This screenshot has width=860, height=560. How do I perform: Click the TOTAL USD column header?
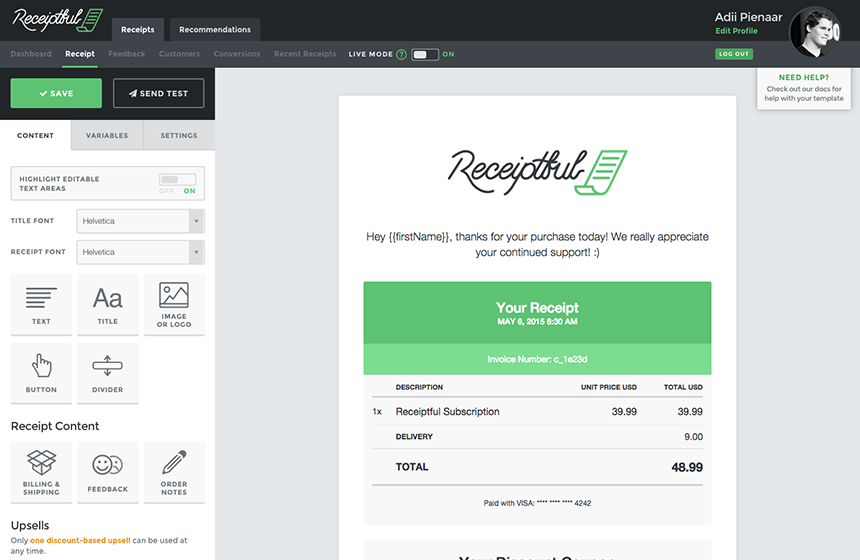click(x=683, y=387)
